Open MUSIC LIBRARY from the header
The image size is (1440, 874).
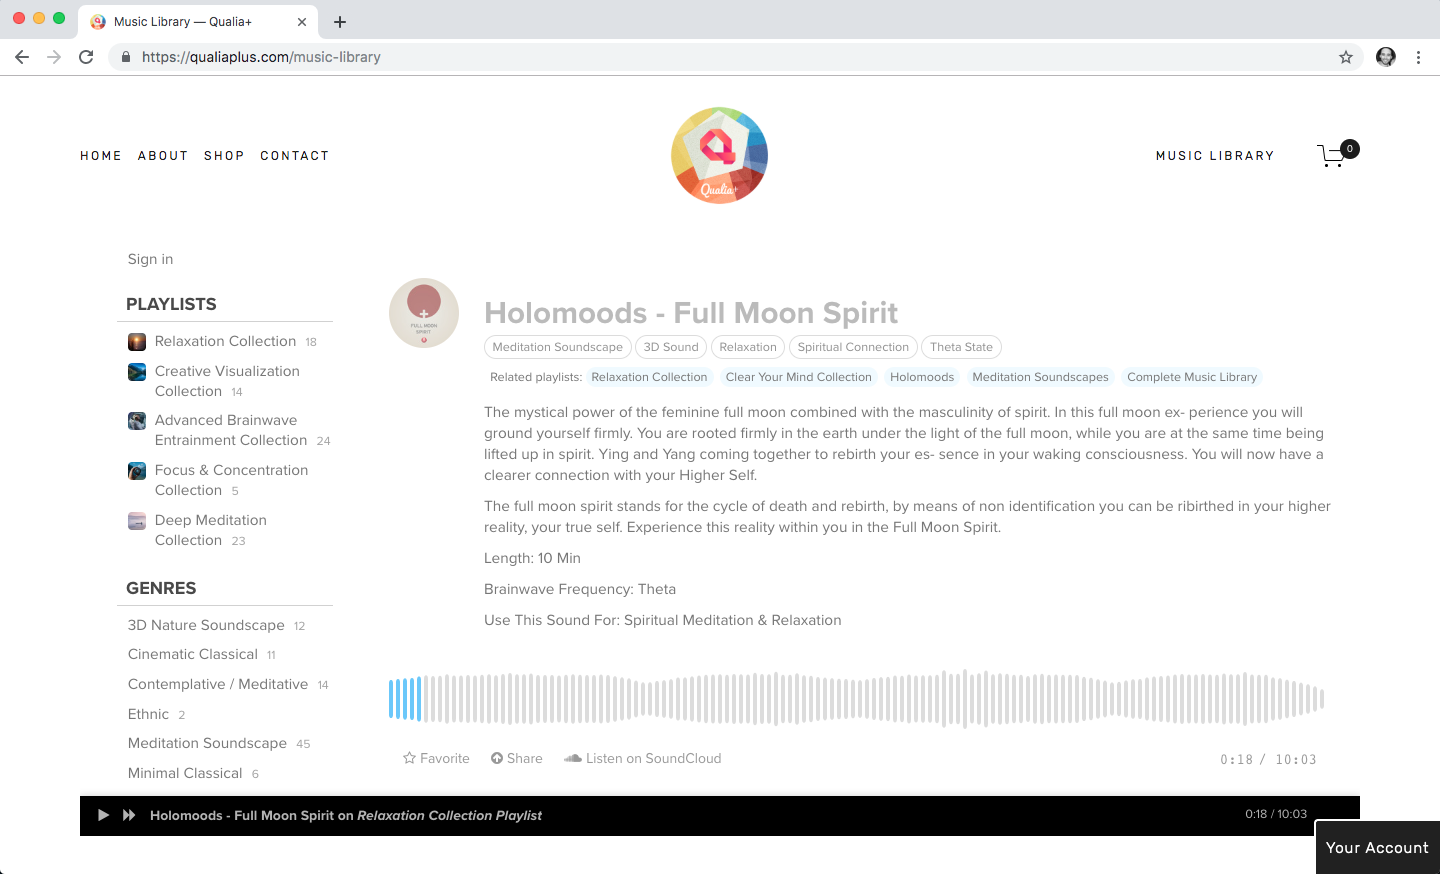point(1215,156)
